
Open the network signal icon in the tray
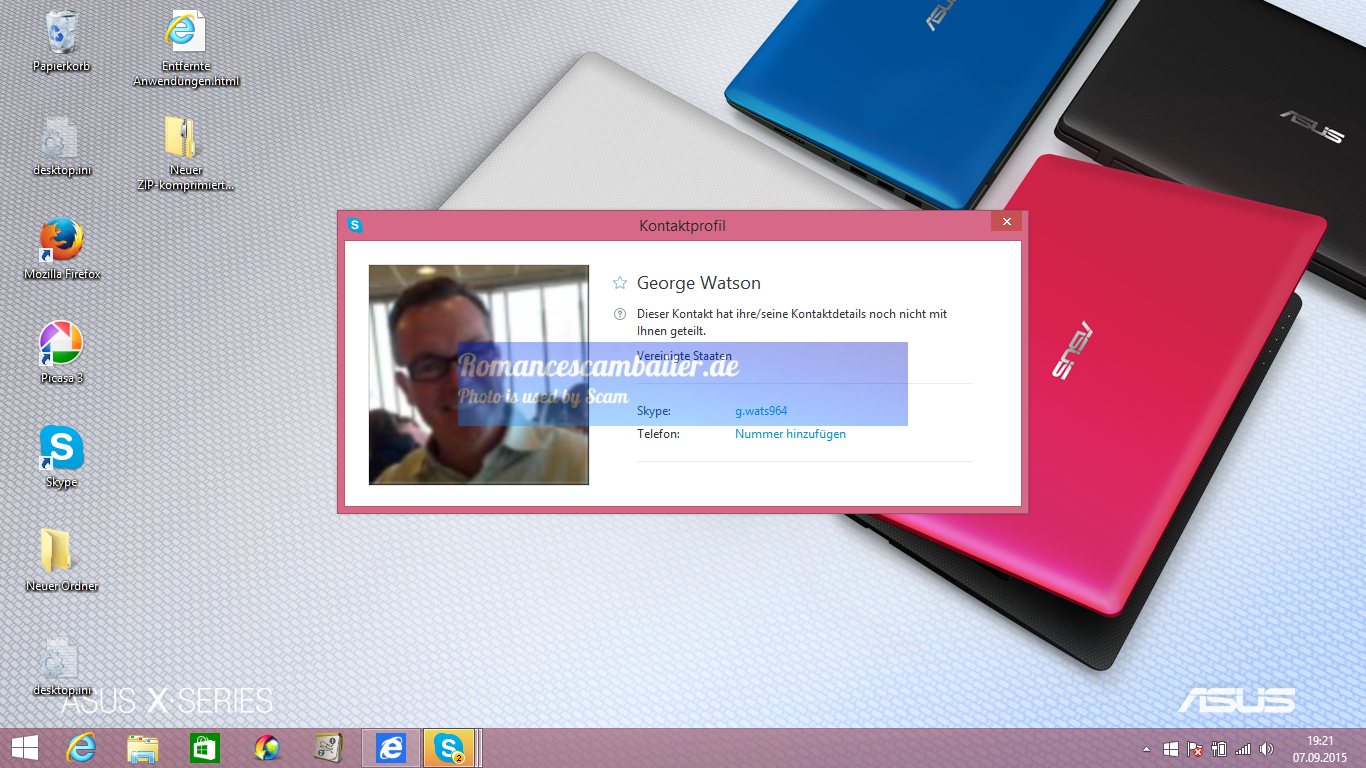pyautogui.click(x=1243, y=748)
